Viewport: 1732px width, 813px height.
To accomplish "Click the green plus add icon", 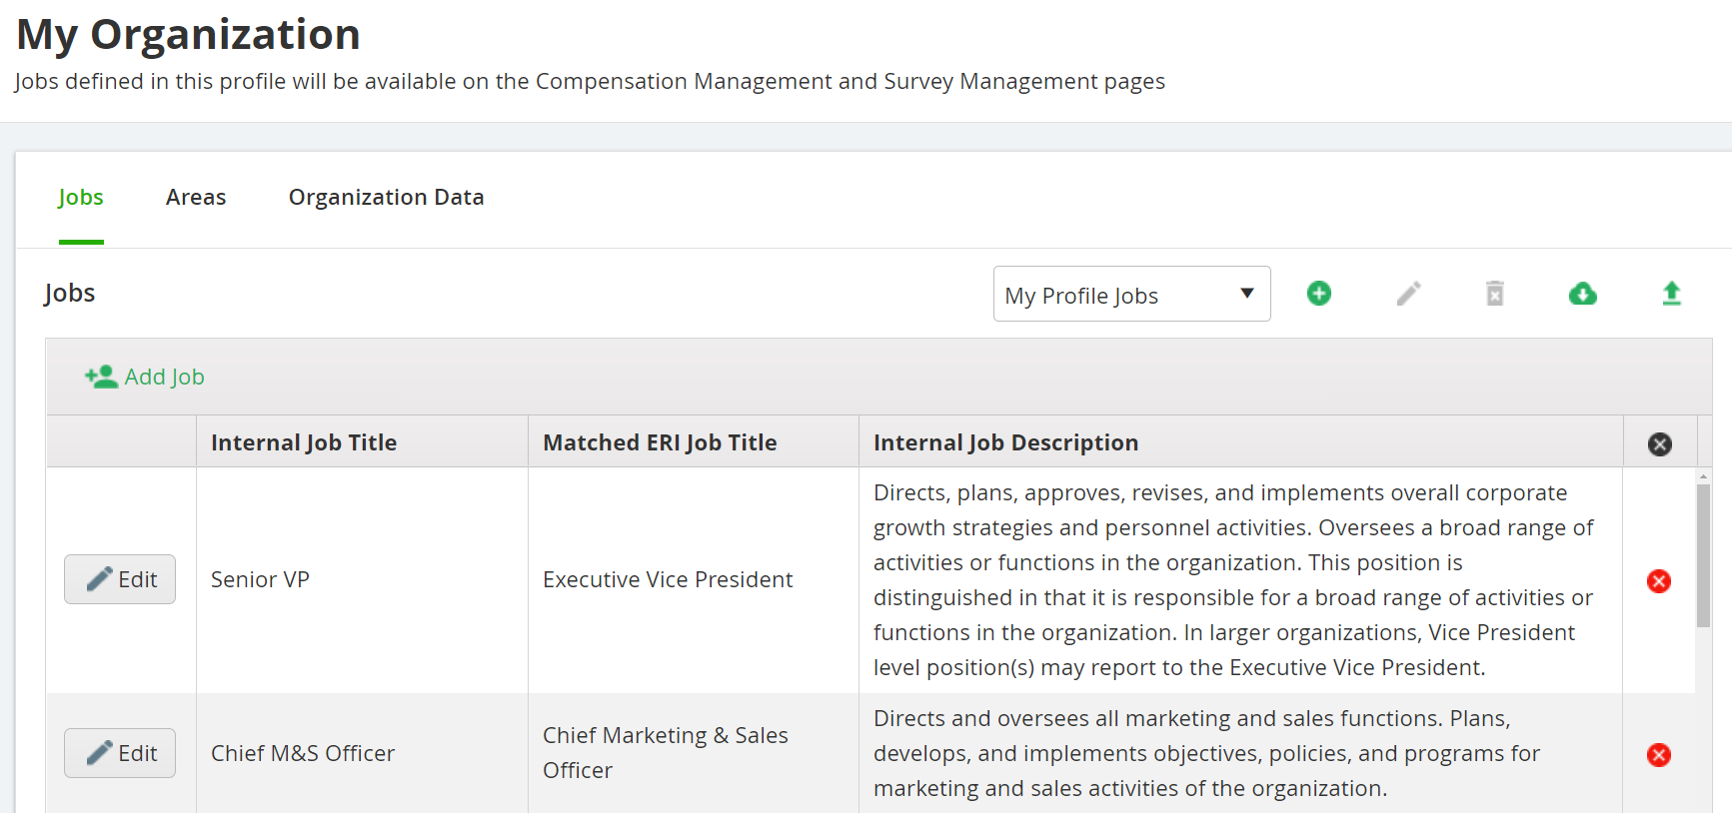I will tap(1319, 293).
